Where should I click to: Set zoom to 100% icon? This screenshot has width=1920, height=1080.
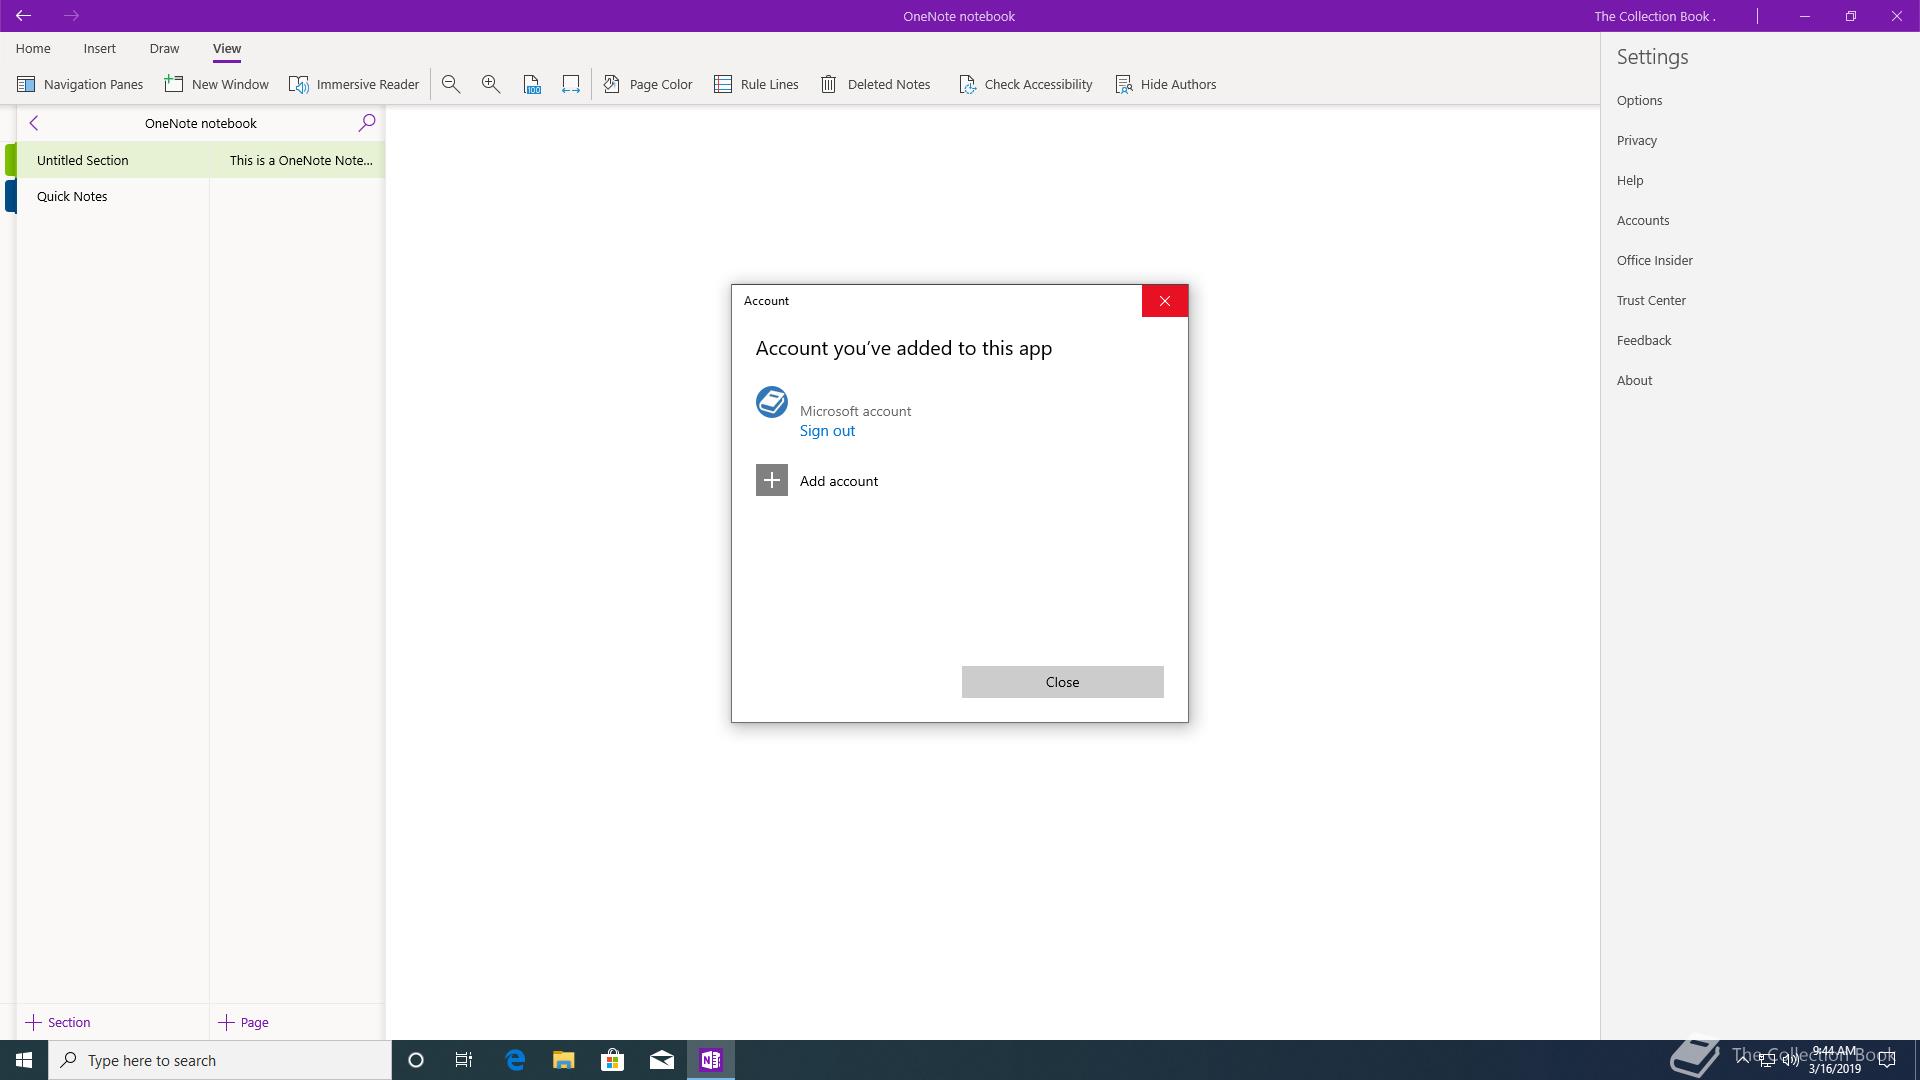point(531,84)
